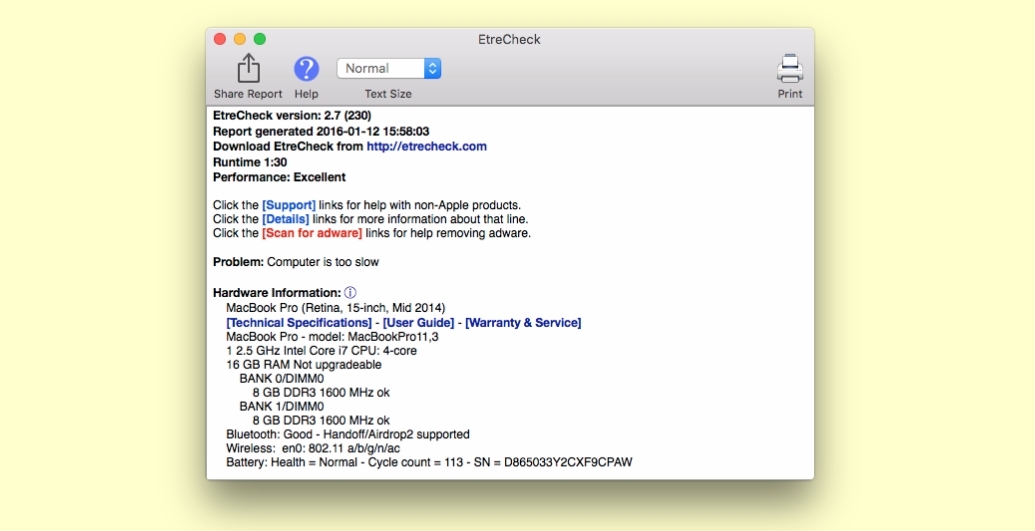This screenshot has height=531, width=1035.
Task: Click the 'Problem: Computer is too slow' line
Action: (x=296, y=262)
